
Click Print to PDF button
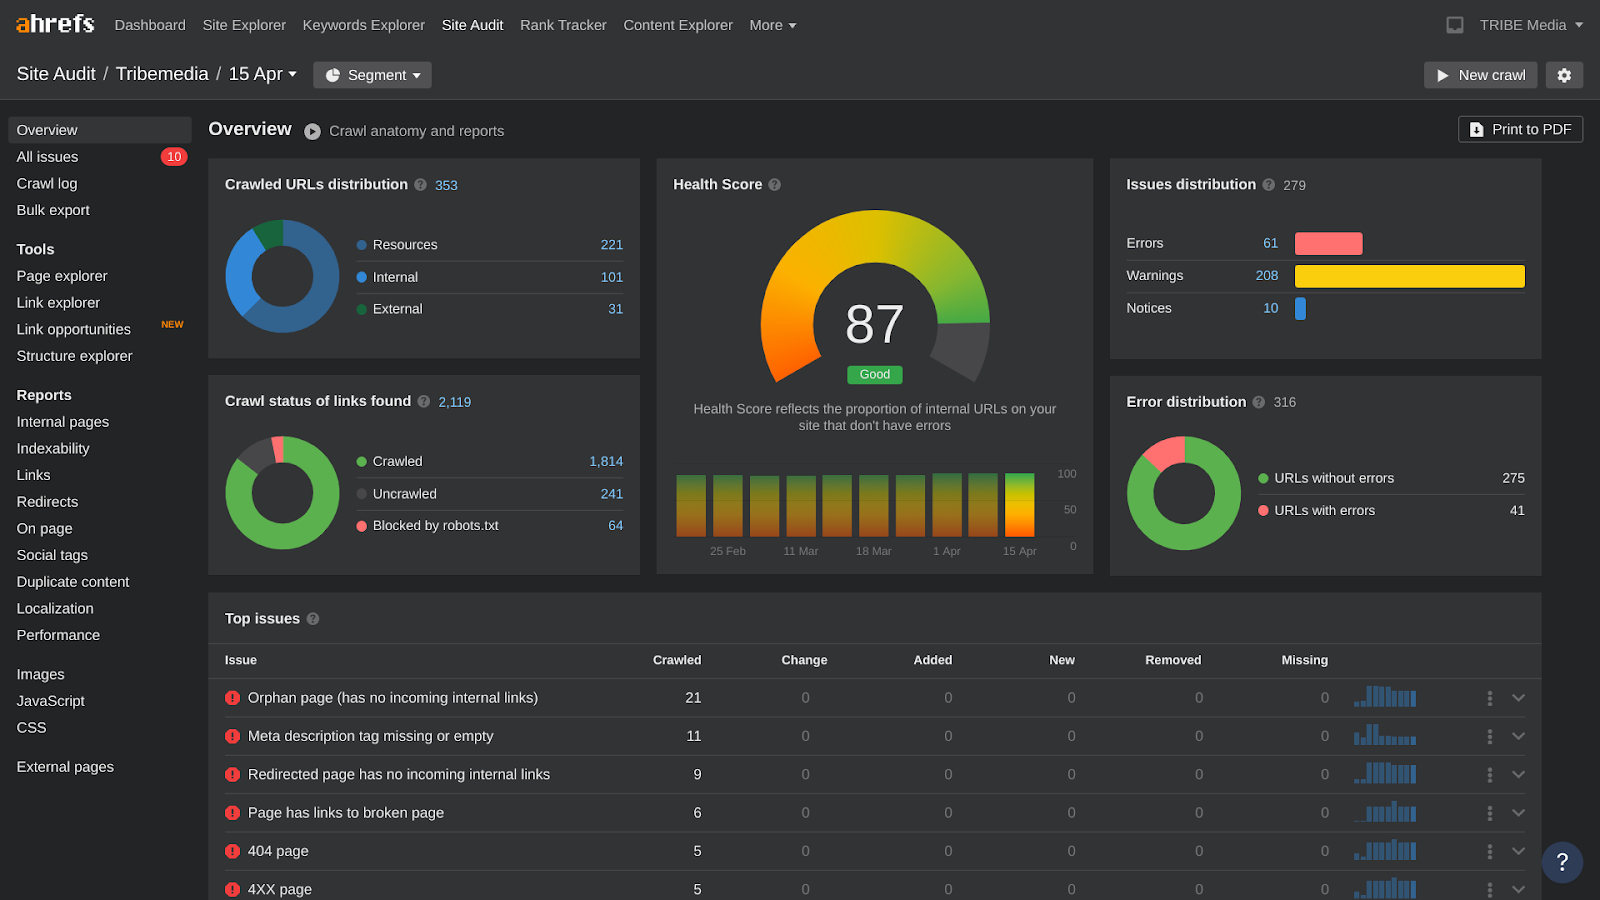pyautogui.click(x=1520, y=129)
